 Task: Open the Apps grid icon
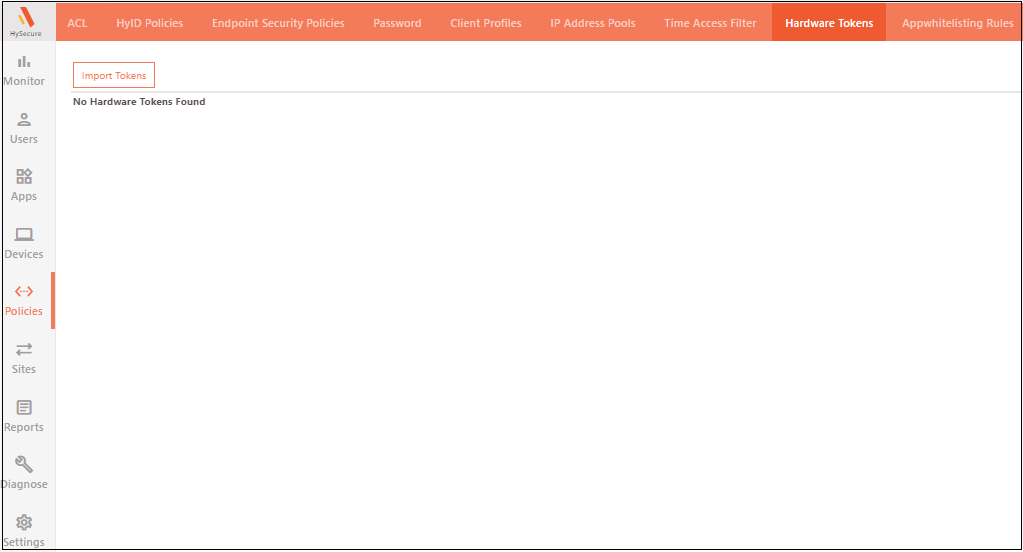pos(24,177)
